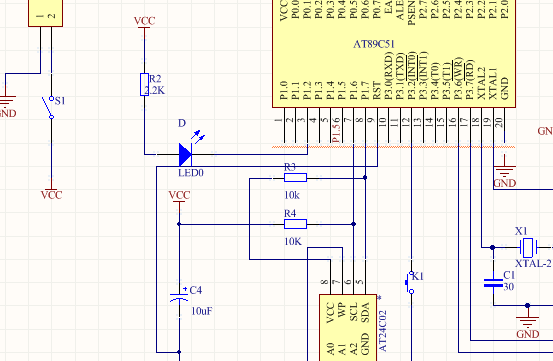Select the two-pin connector at top left

(x=45, y=13)
